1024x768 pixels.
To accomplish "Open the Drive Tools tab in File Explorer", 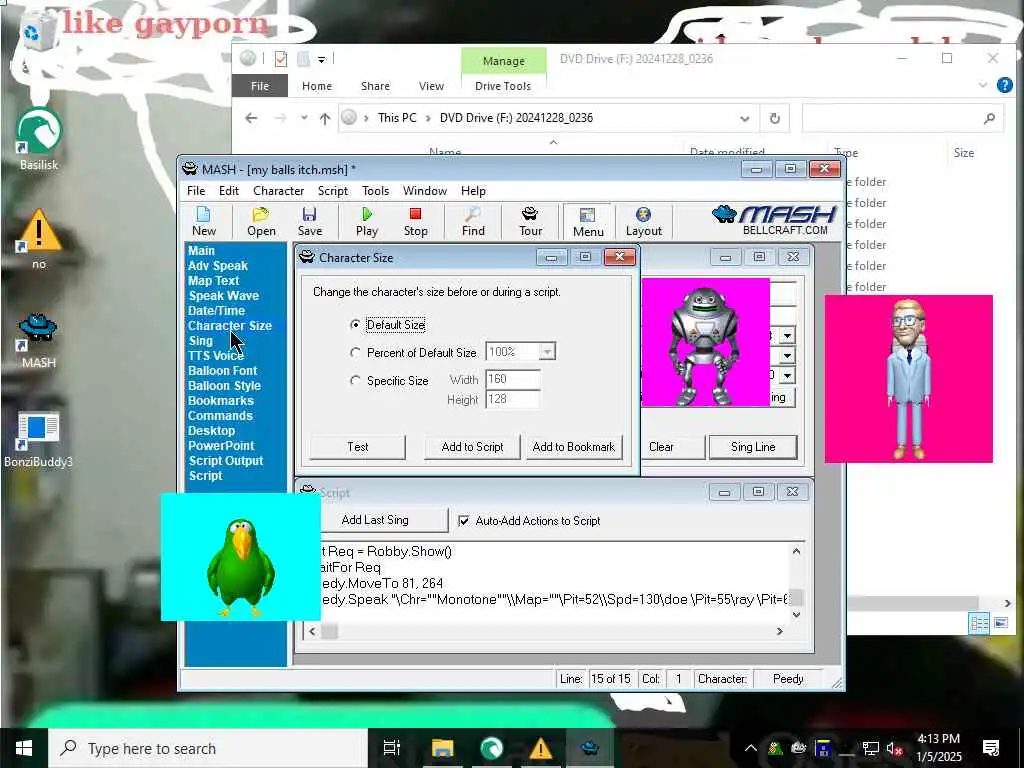I will pos(503,86).
